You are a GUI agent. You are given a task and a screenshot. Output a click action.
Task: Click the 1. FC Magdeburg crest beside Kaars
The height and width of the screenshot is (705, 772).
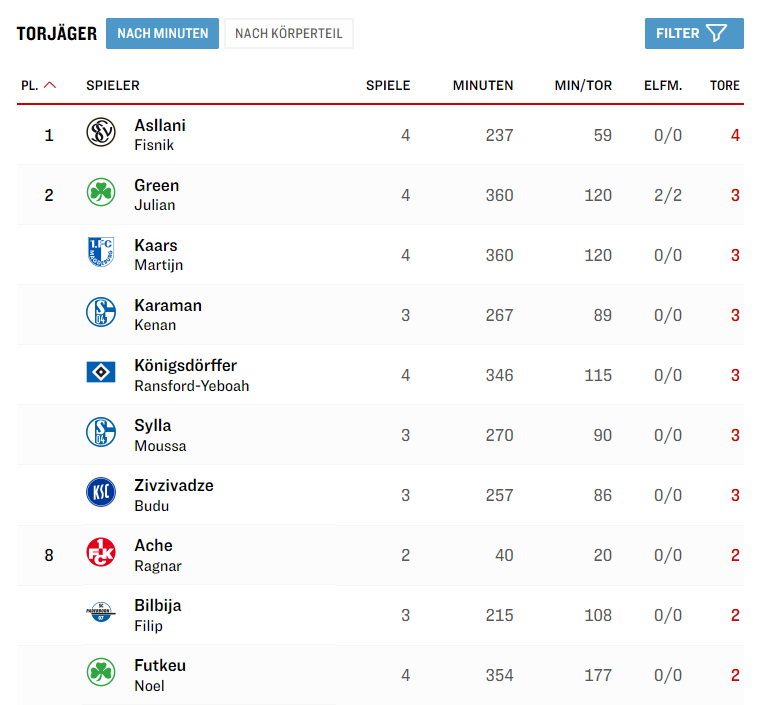101,253
